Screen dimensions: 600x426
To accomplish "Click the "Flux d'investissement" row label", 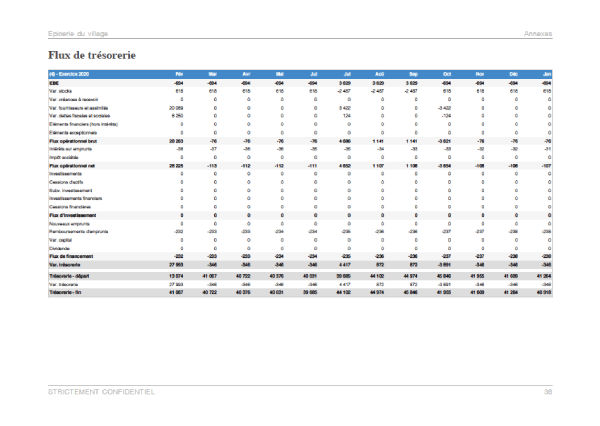I will click(73, 215).
